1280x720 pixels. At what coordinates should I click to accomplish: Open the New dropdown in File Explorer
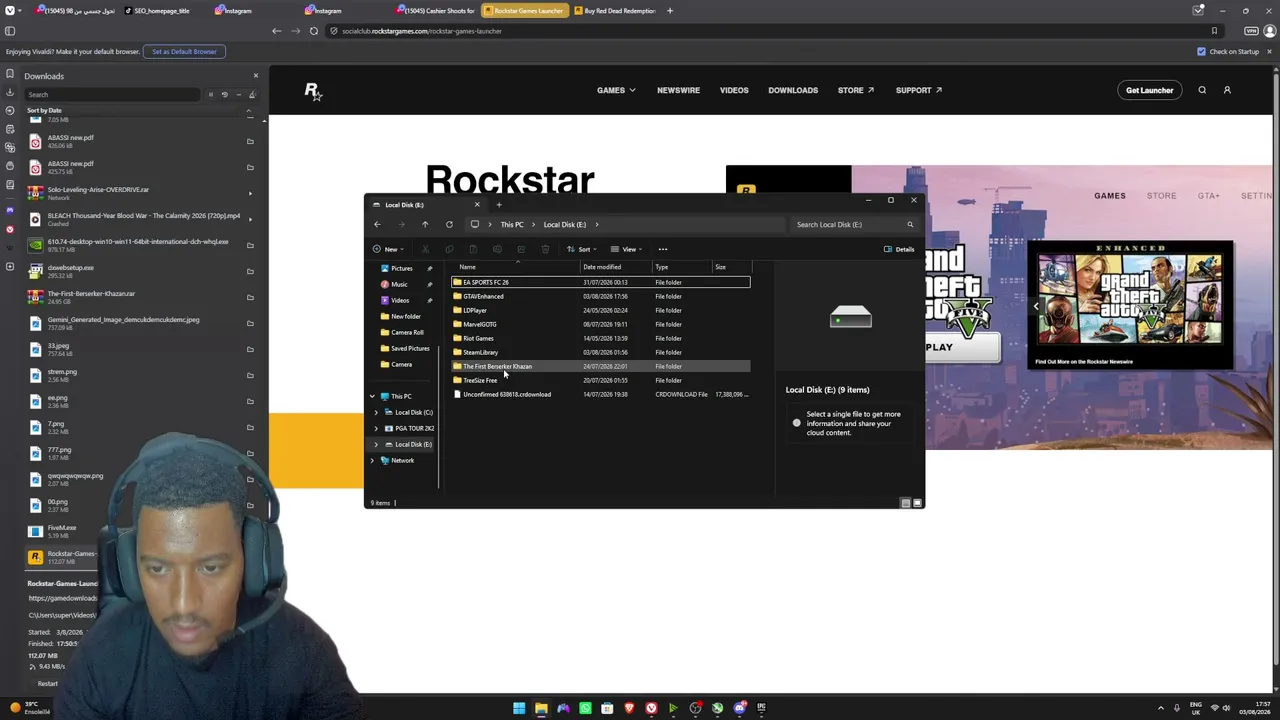click(x=387, y=249)
